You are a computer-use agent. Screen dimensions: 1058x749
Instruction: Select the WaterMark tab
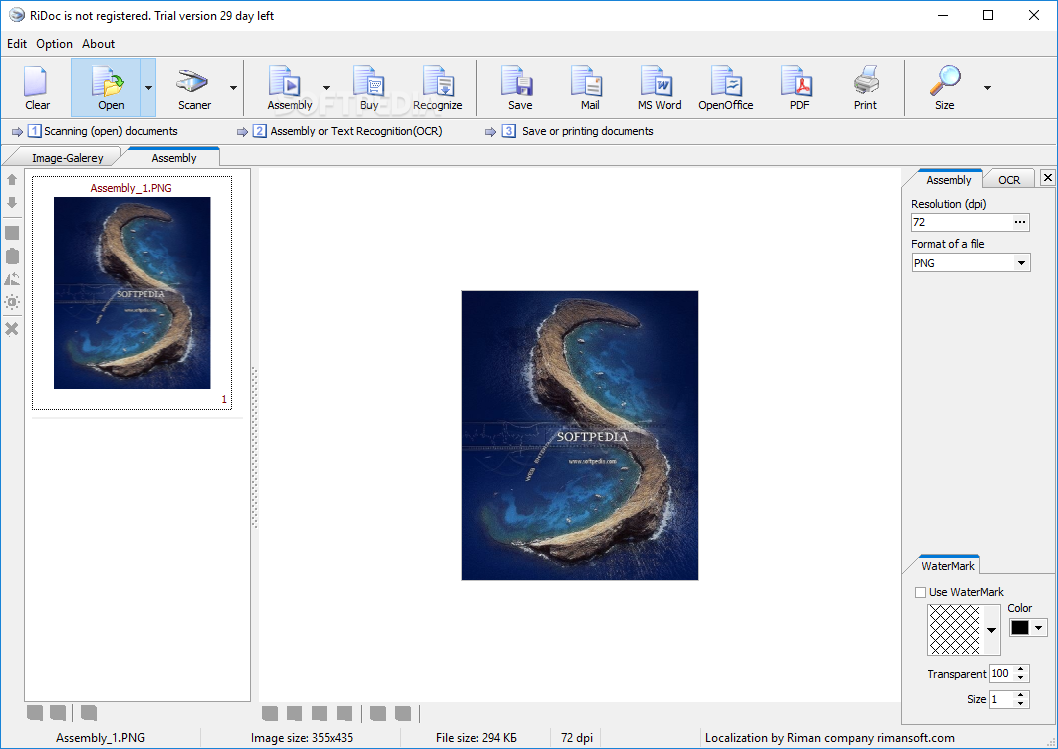pos(947,565)
